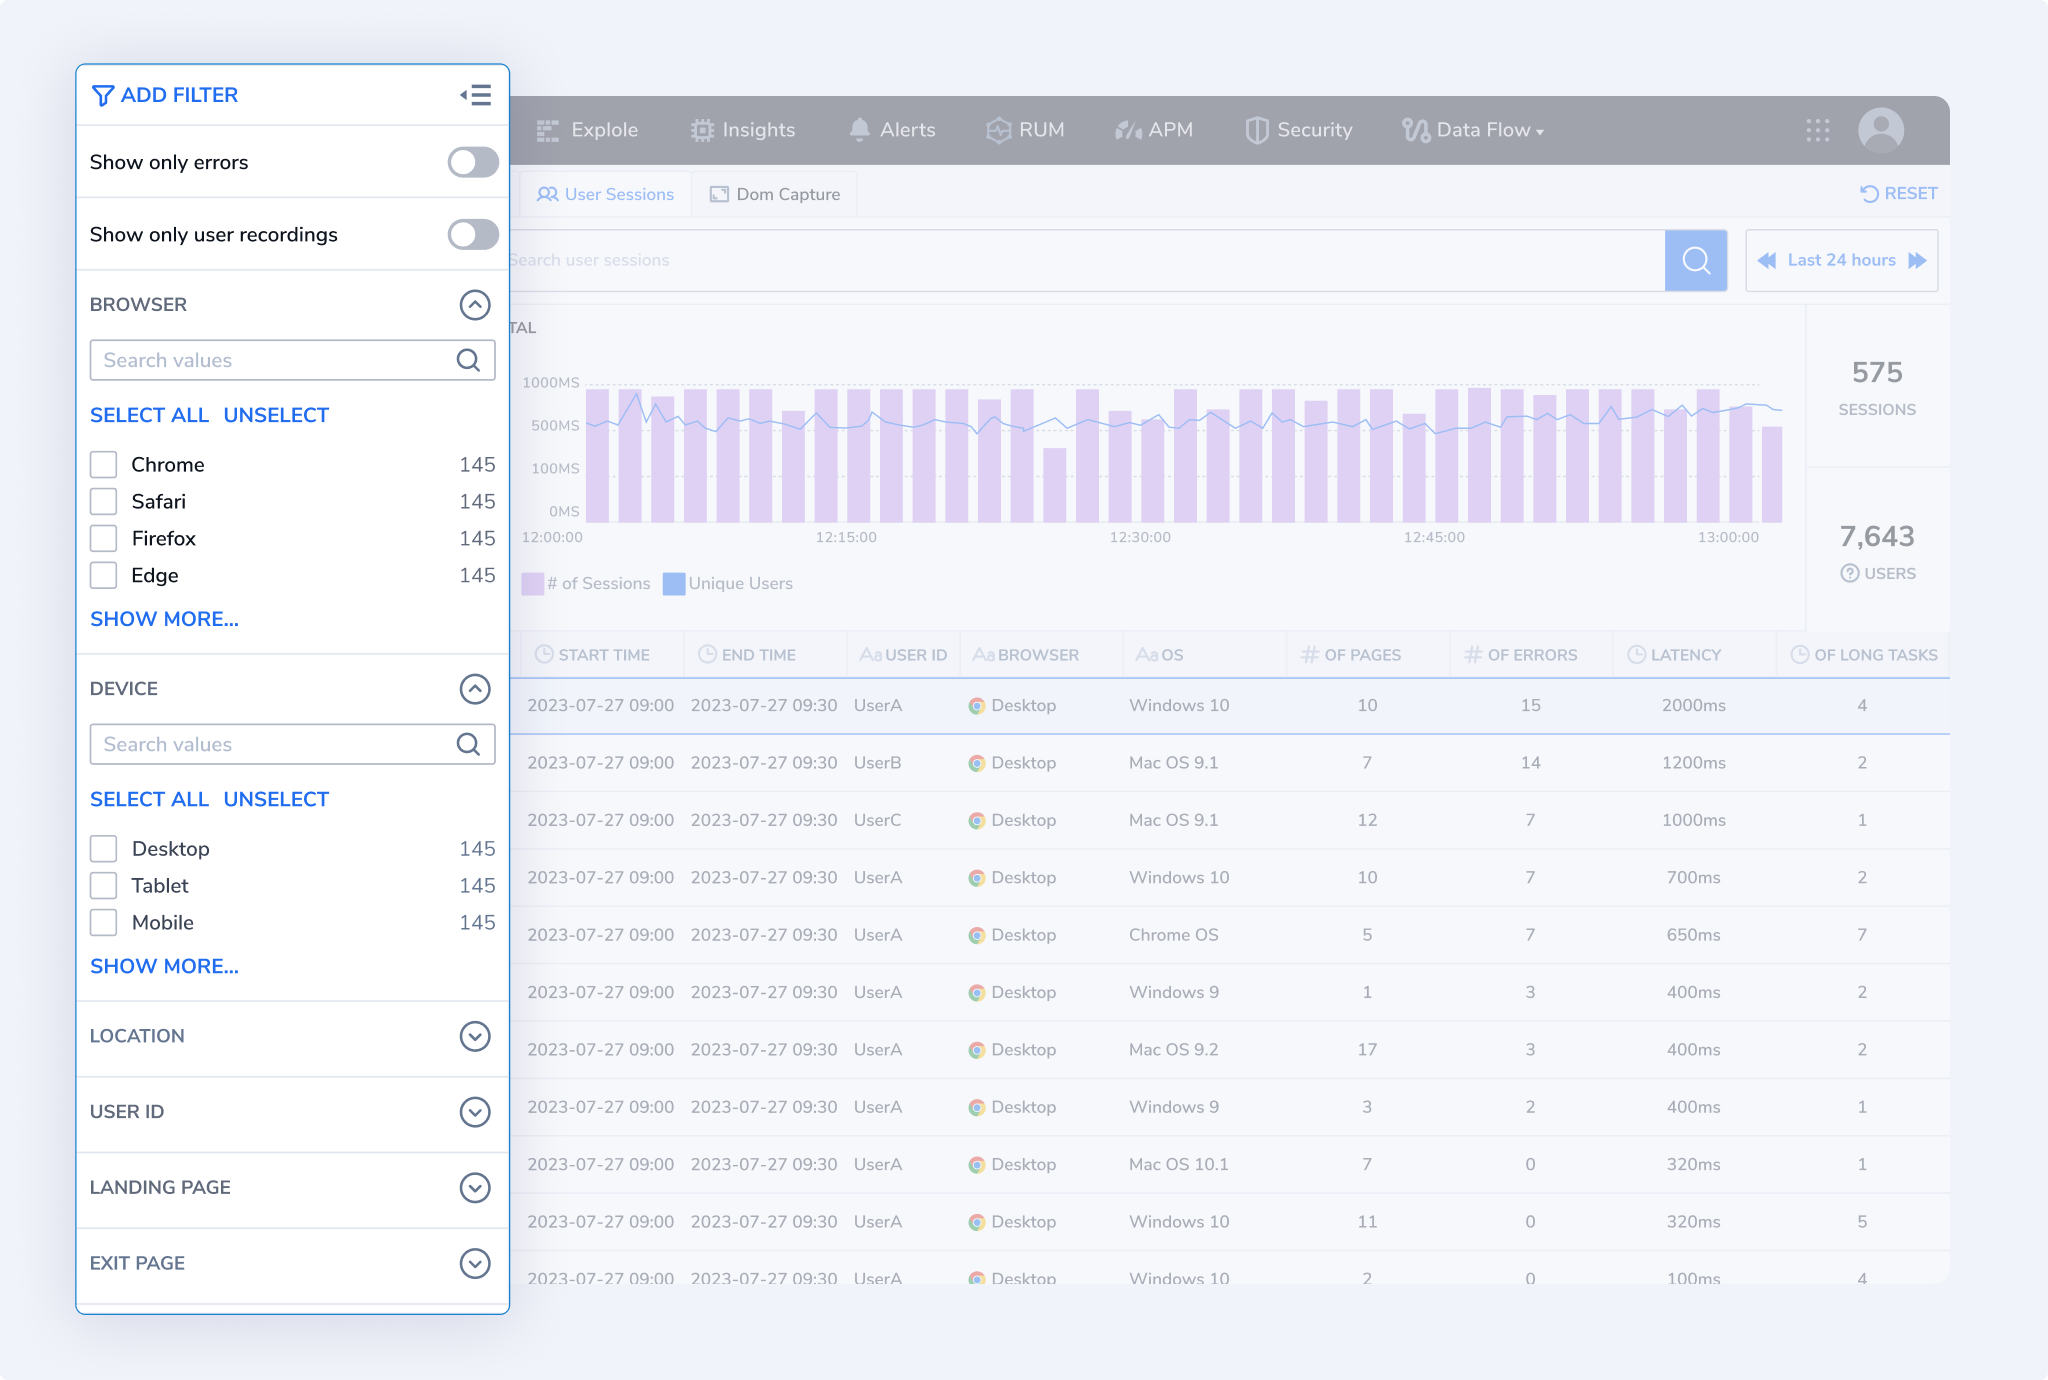Image resolution: width=2048 pixels, height=1380 pixels.
Task: Click the 2000ms latency cell
Action: coord(1693,705)
